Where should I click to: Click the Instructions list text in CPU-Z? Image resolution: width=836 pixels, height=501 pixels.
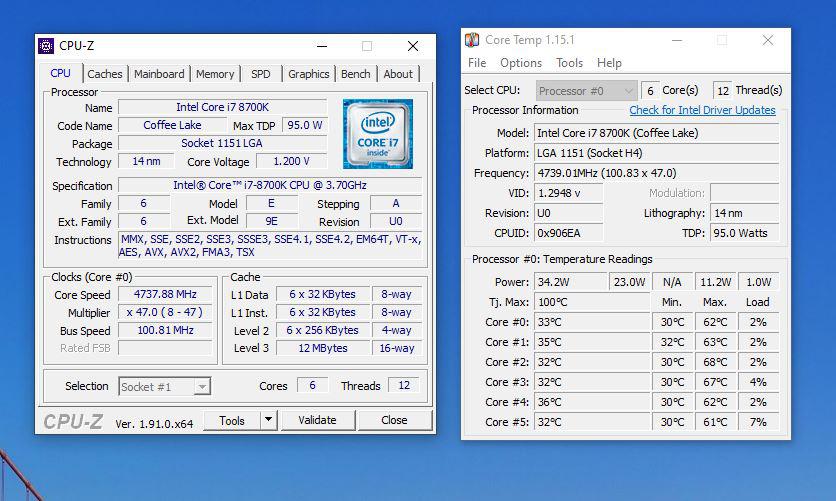270,246
